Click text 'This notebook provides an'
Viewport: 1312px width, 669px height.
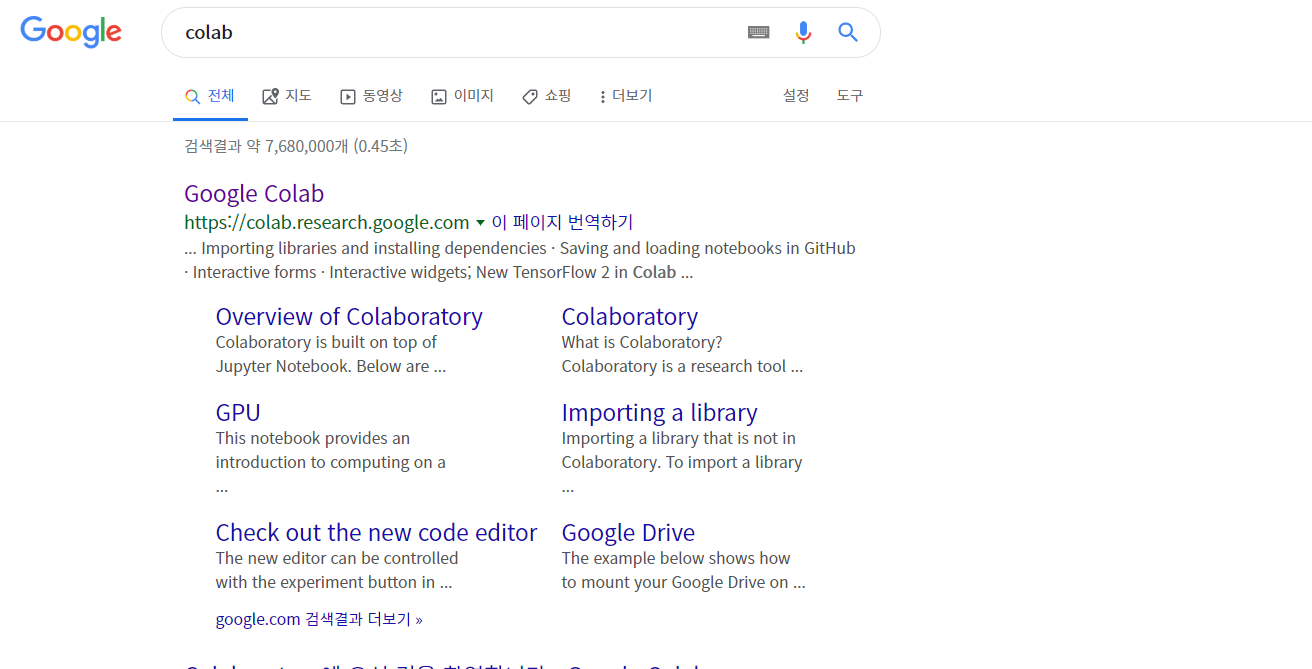pos(313,438)
